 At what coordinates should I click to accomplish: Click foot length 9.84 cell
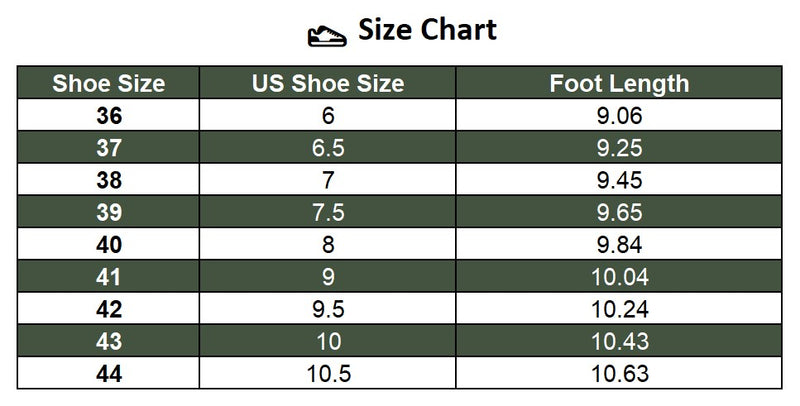(x=620, y=245)
